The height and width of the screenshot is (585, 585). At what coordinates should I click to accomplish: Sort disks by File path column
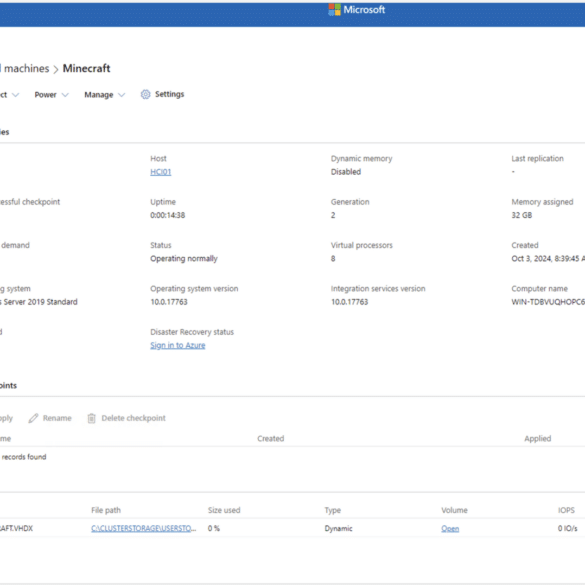click(x=106, y=510)
